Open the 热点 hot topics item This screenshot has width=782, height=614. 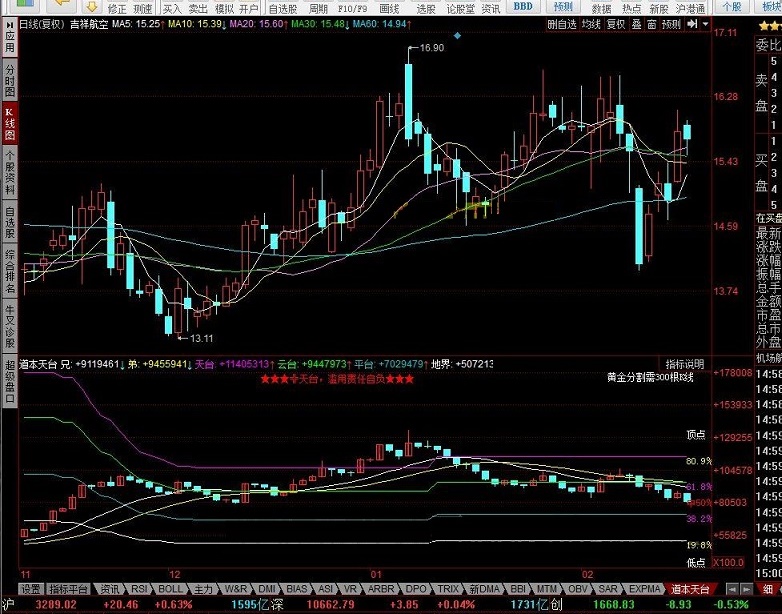tap(631, 8)
